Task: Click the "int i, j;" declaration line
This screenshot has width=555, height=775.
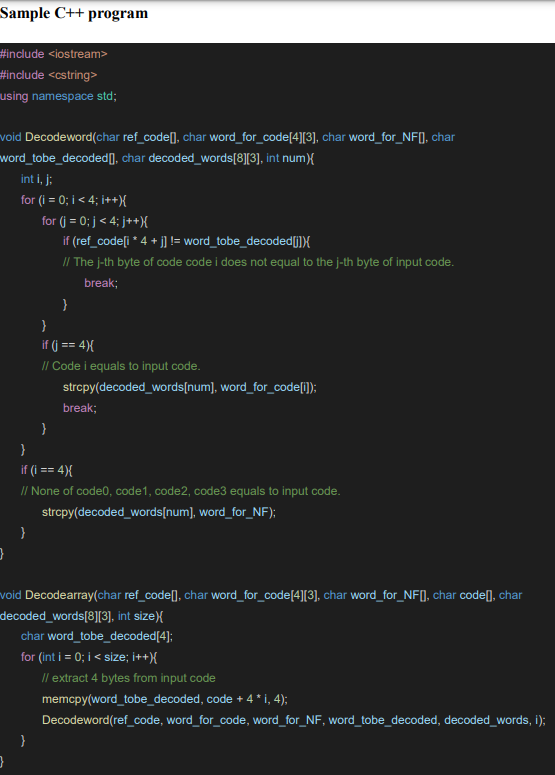Action: pyautogui.click(x=37, y=179)
